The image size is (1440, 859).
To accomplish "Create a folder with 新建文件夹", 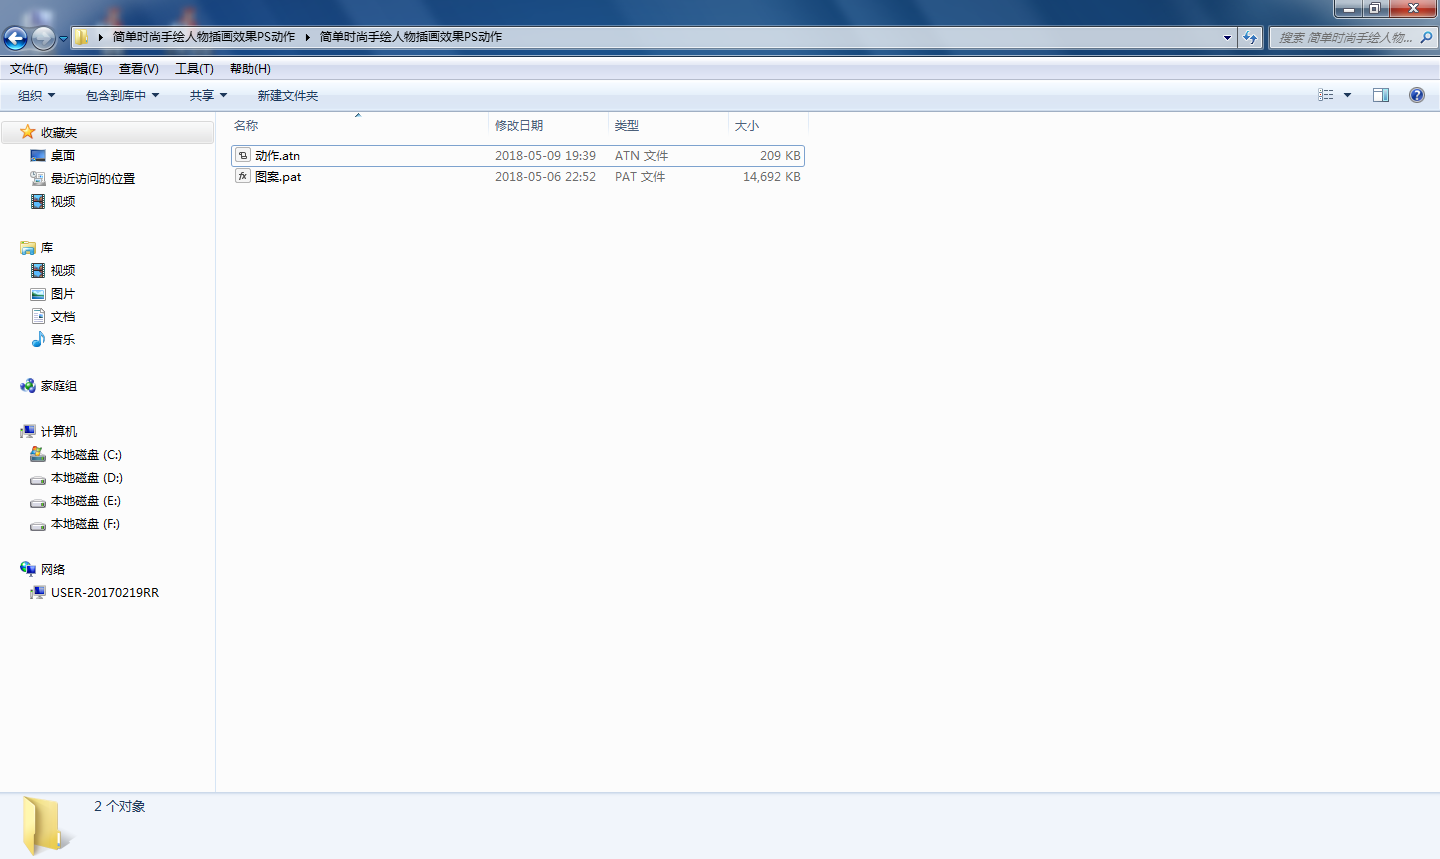I will [288, 95].
